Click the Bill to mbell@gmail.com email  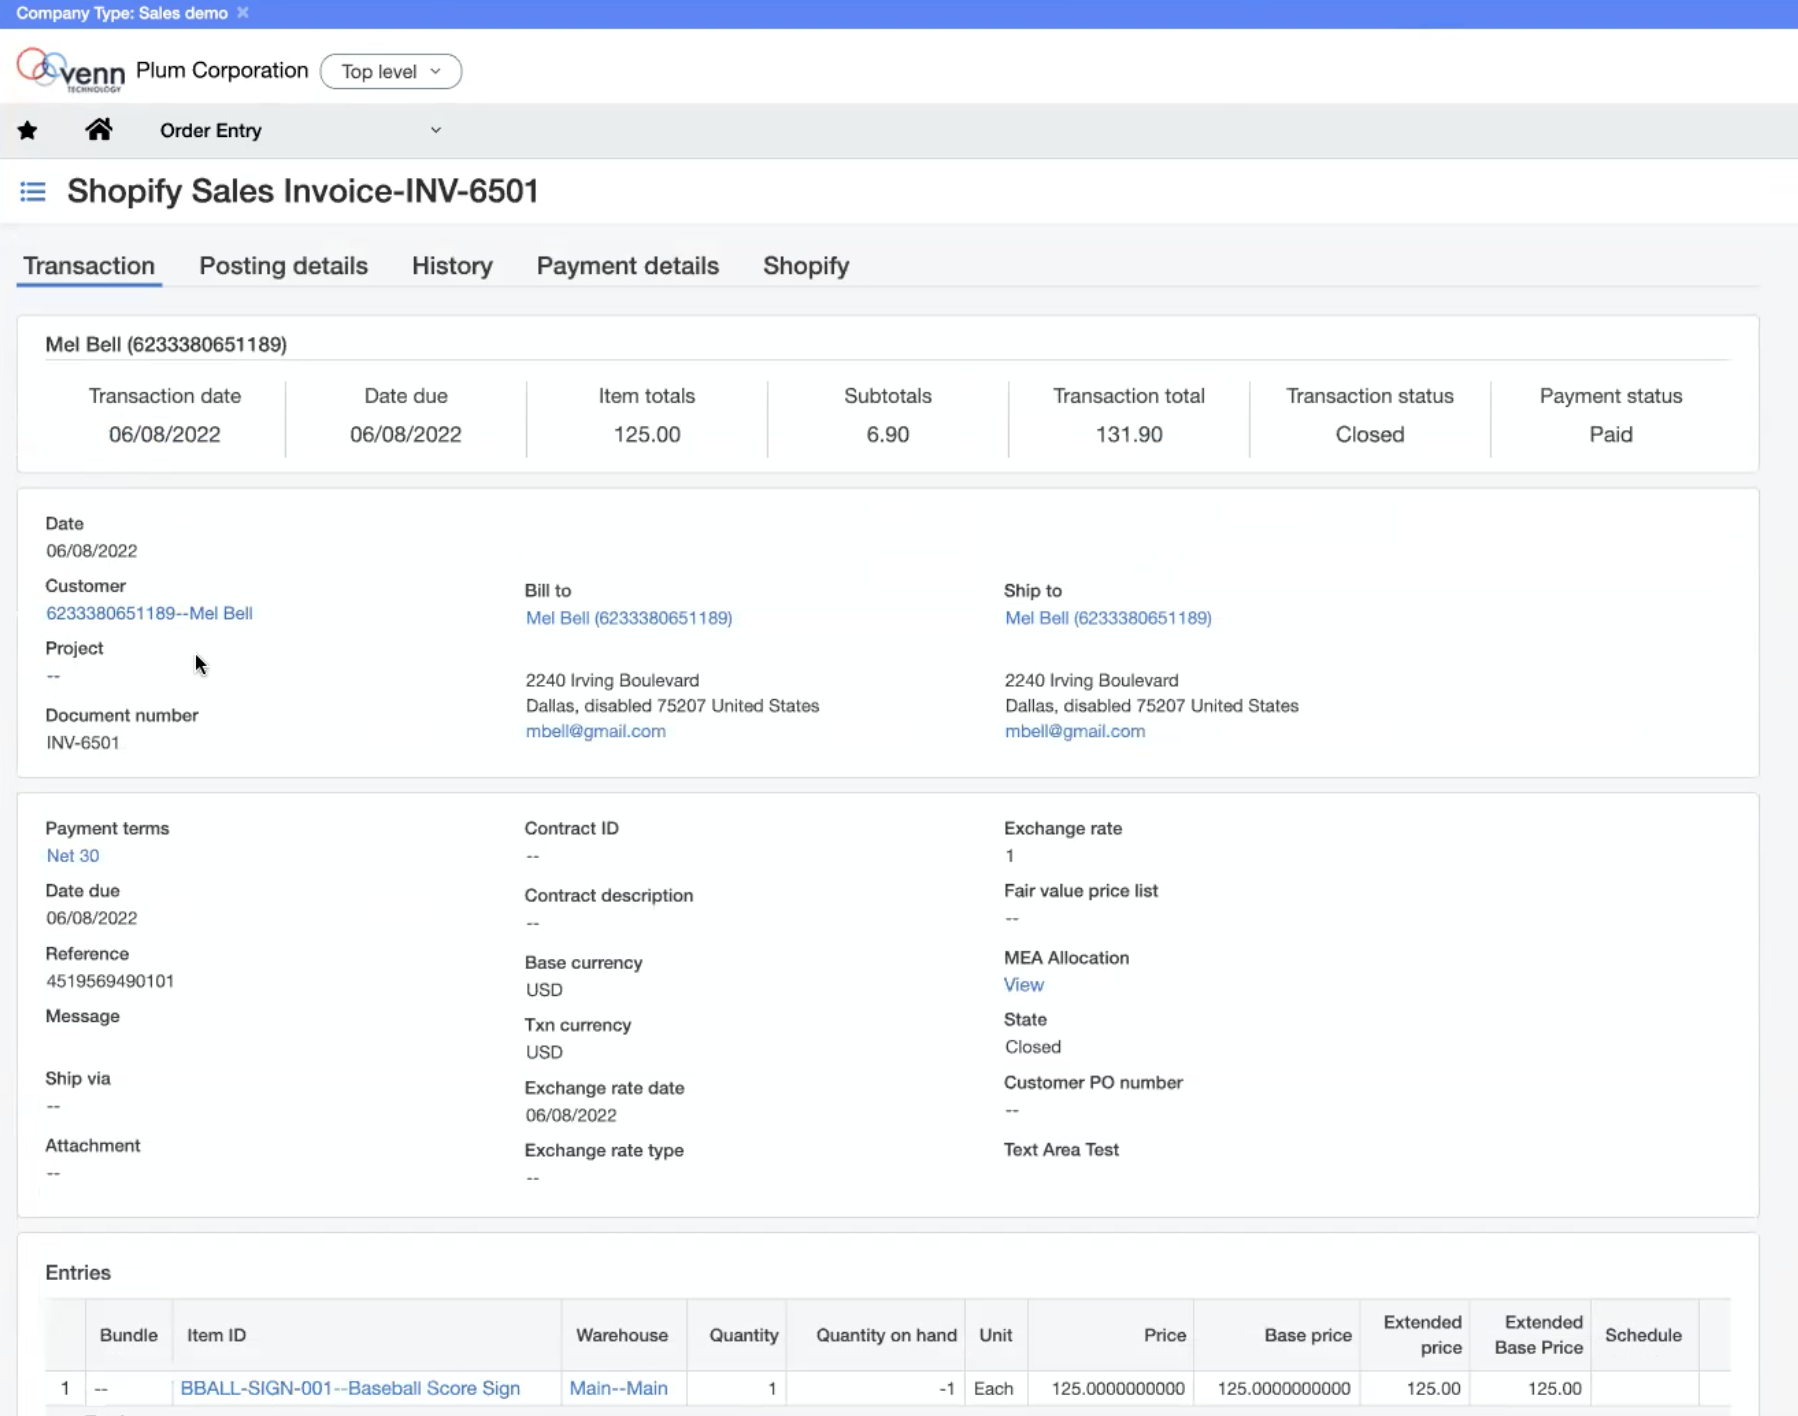[x=596, y=731]
